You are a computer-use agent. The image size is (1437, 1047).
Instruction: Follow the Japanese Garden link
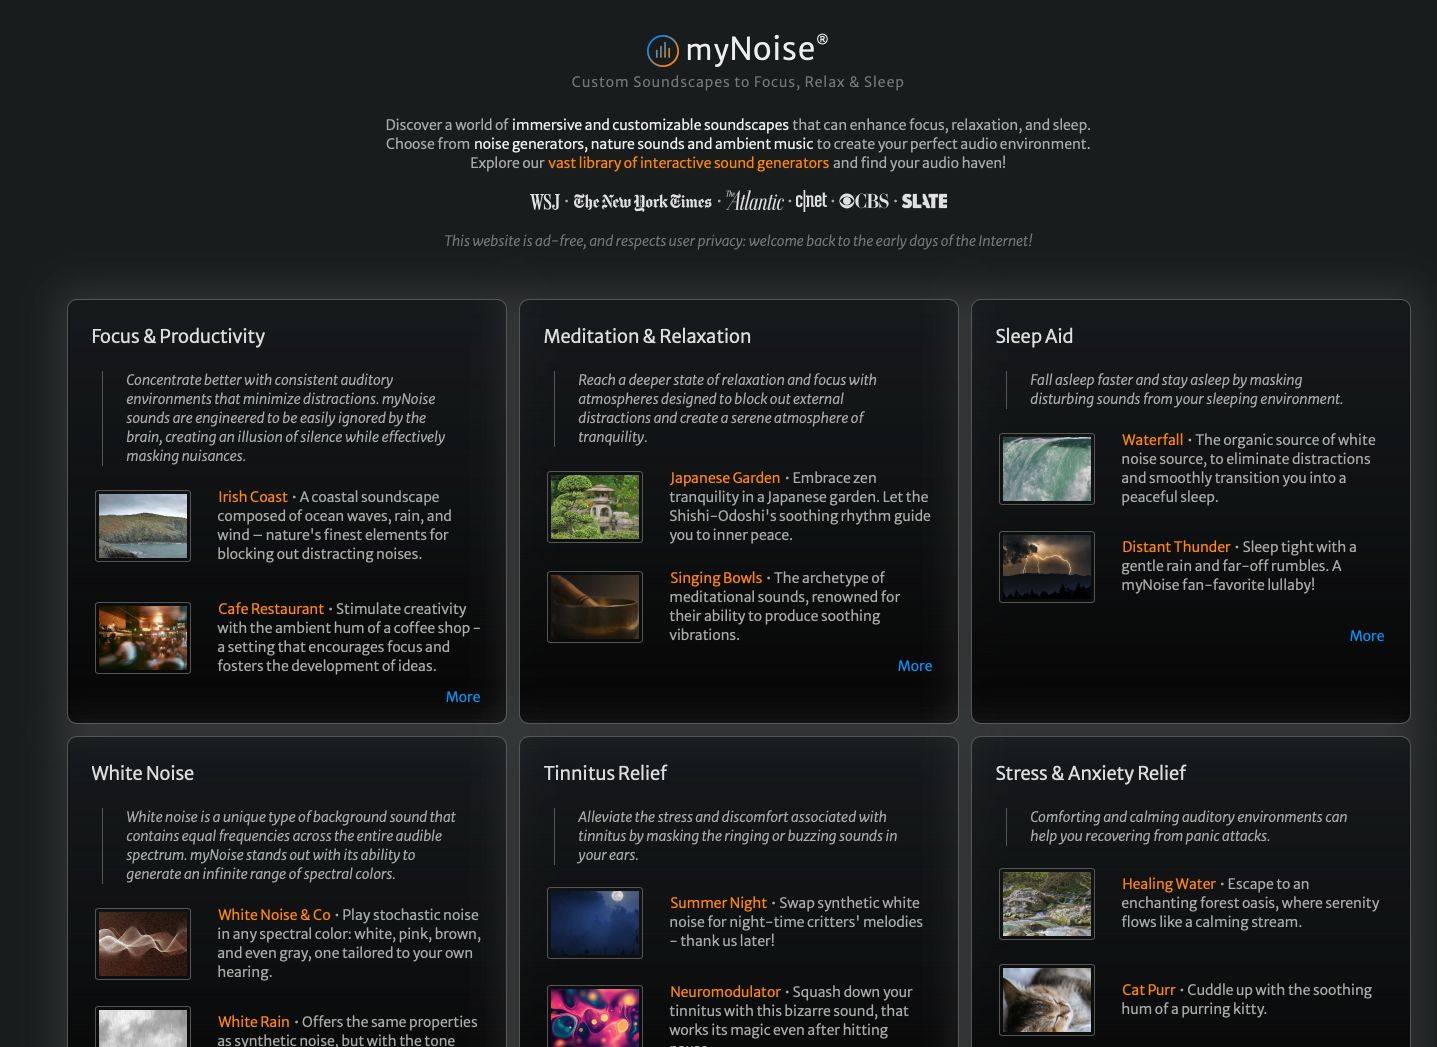pos(725,478)
